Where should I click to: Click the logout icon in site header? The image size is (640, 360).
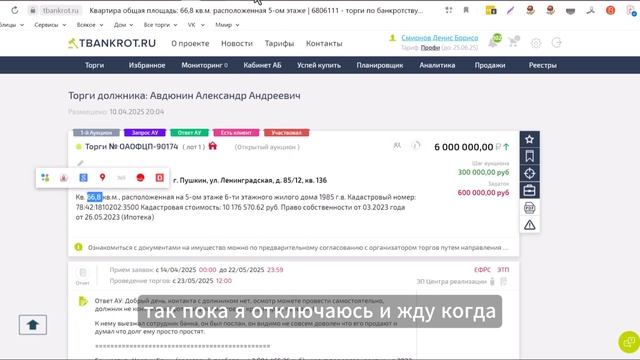coord(556,42)
